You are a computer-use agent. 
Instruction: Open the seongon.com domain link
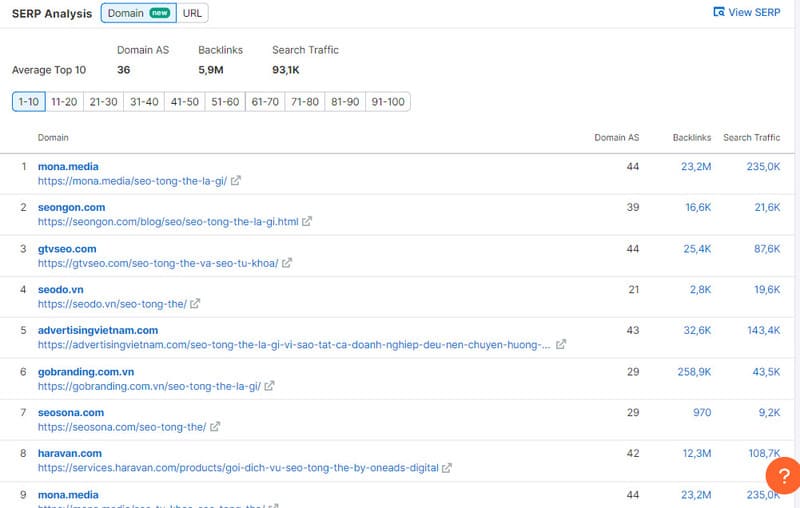71,207
